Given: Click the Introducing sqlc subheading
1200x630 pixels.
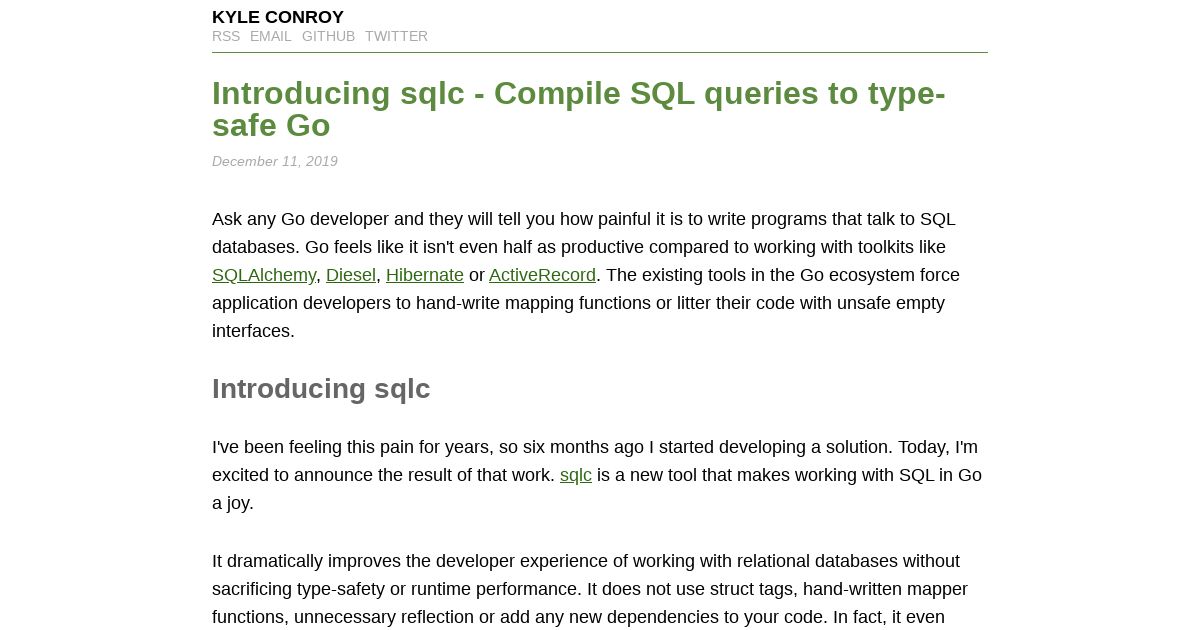Looking at the screenshot, I should (x=321, y=389).
